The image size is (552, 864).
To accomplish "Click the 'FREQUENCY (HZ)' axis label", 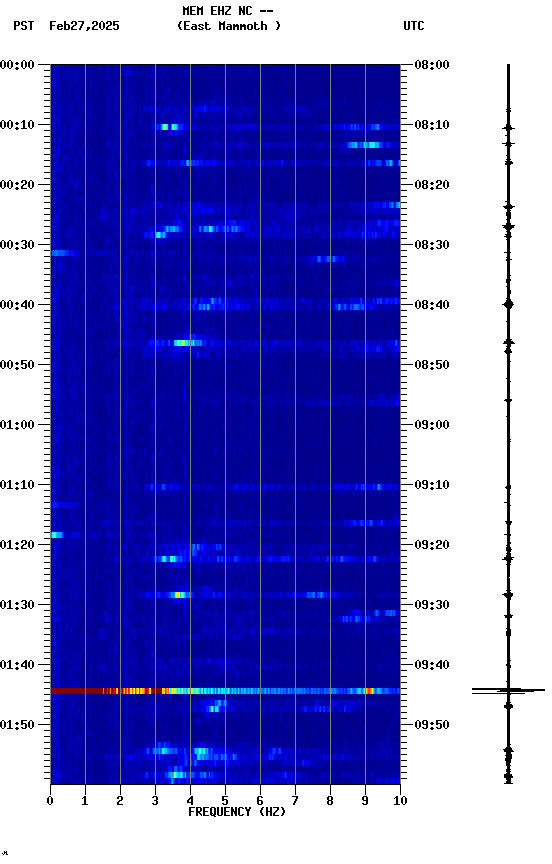I will point(237,812).
